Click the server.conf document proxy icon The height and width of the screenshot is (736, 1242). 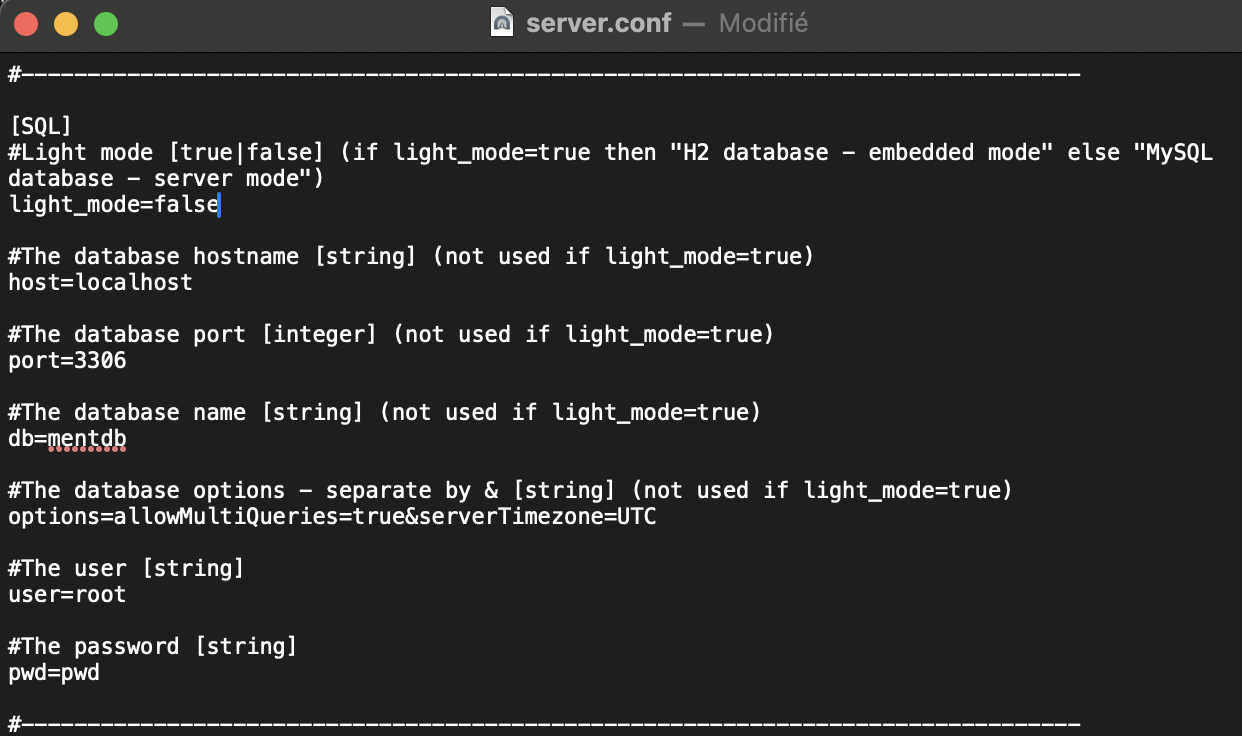coord(502,22)
